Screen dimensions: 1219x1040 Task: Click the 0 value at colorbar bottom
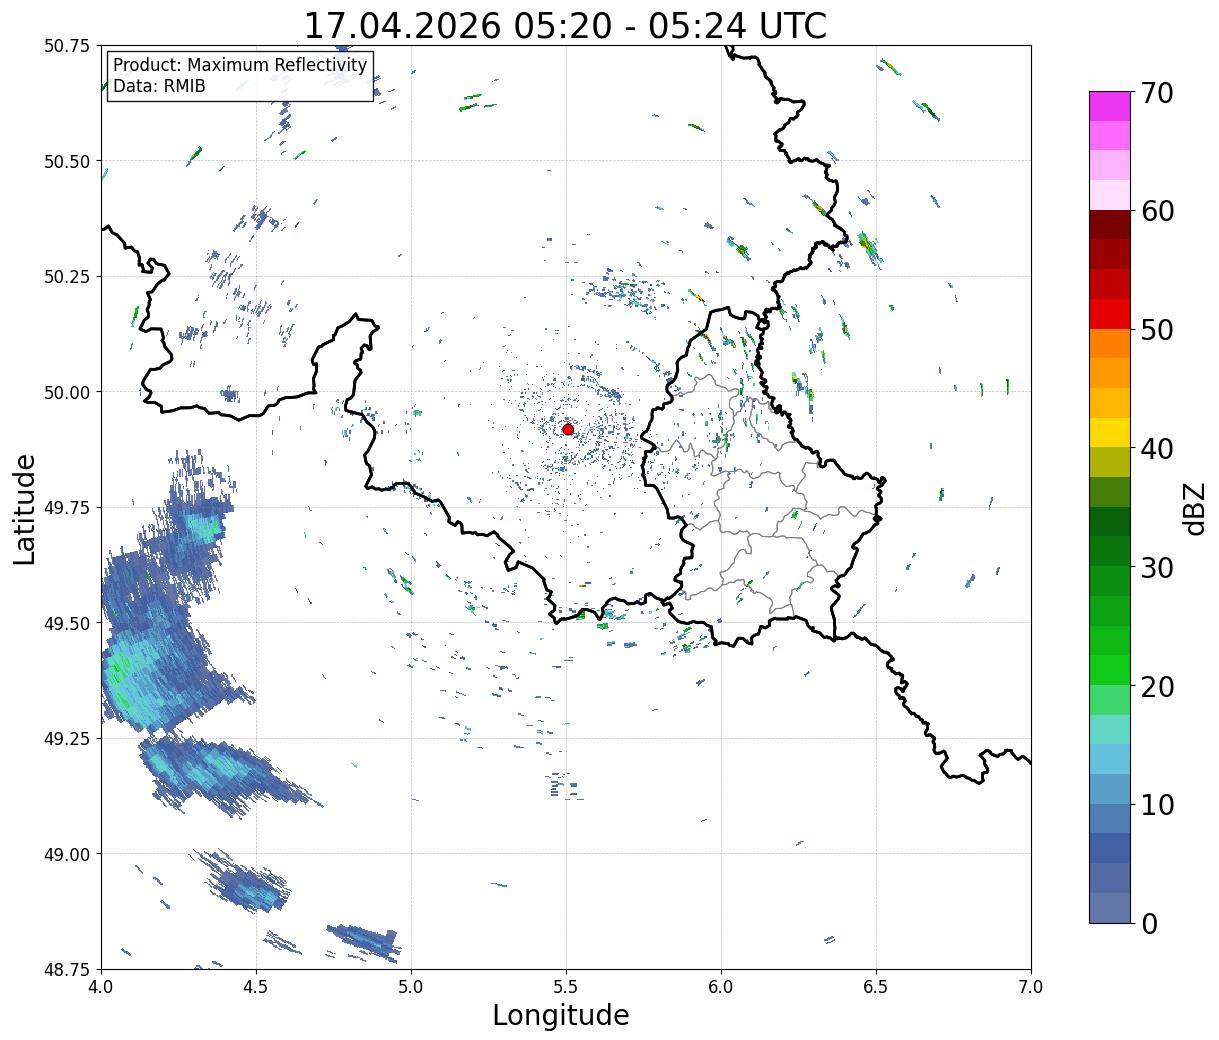[1149, 923]
